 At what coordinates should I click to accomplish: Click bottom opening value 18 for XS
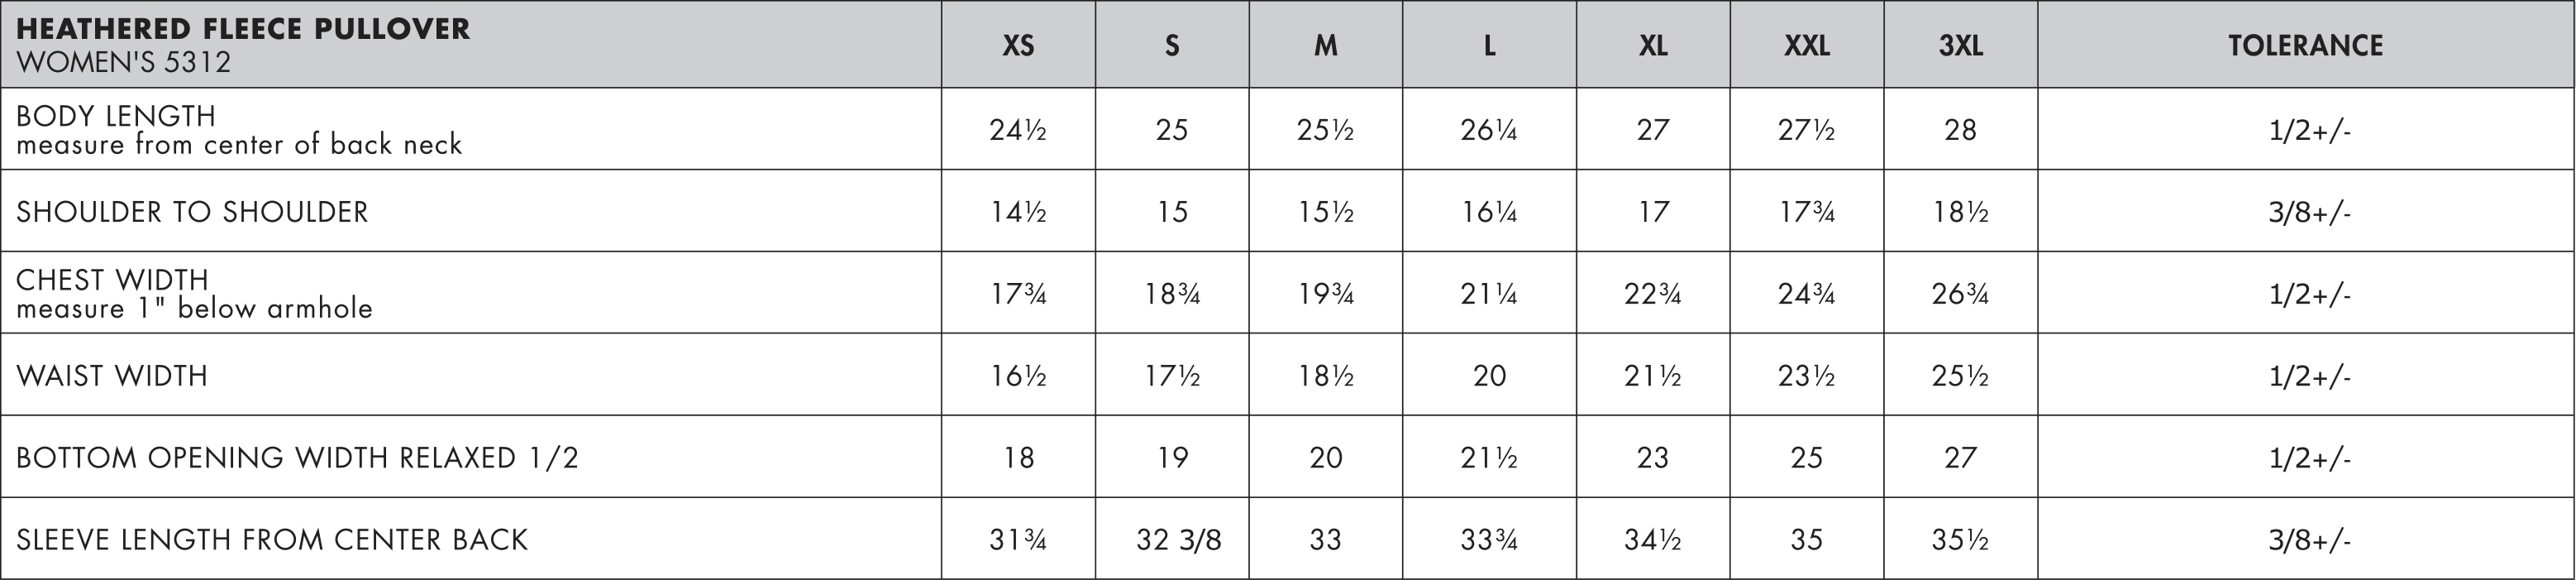(1018, 458)
